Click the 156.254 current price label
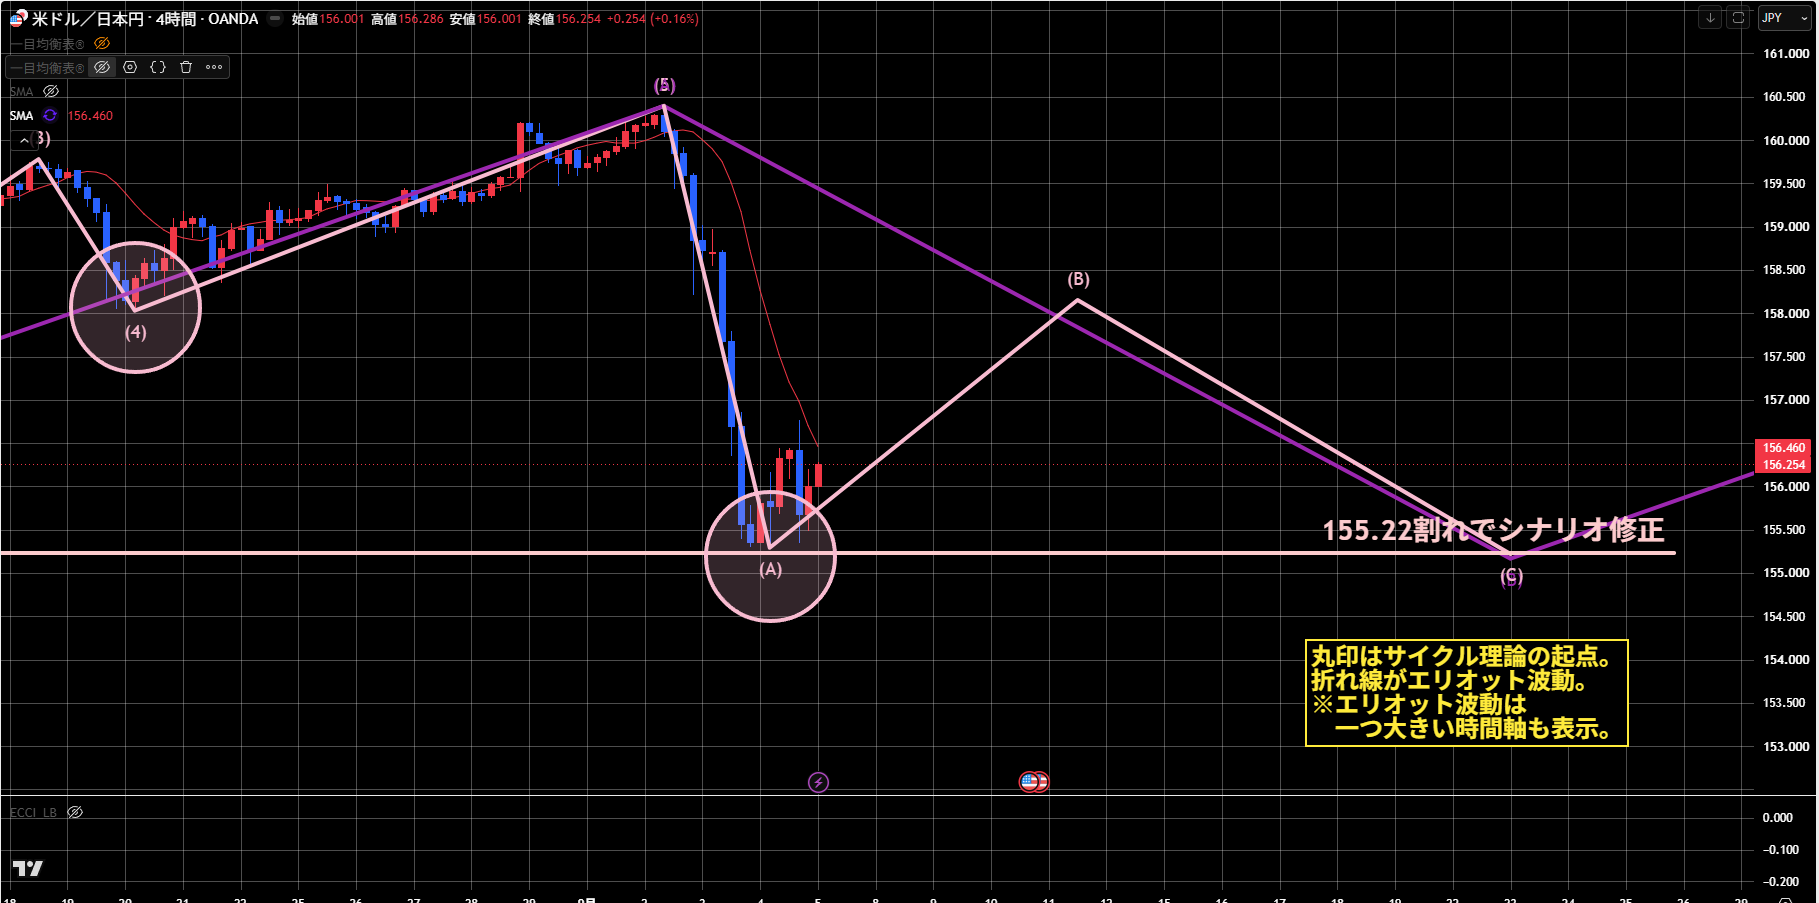The image size is (1819, 903). 1783,465
